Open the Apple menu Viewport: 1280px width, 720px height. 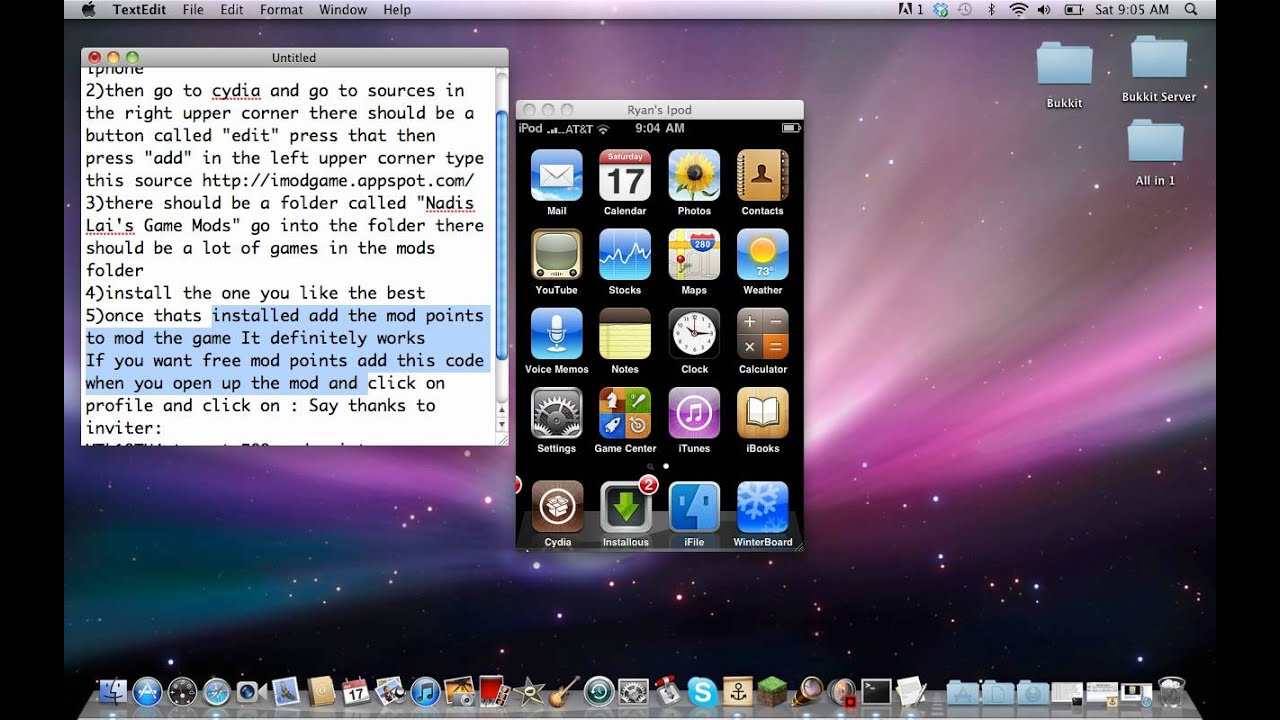point(87,9)
